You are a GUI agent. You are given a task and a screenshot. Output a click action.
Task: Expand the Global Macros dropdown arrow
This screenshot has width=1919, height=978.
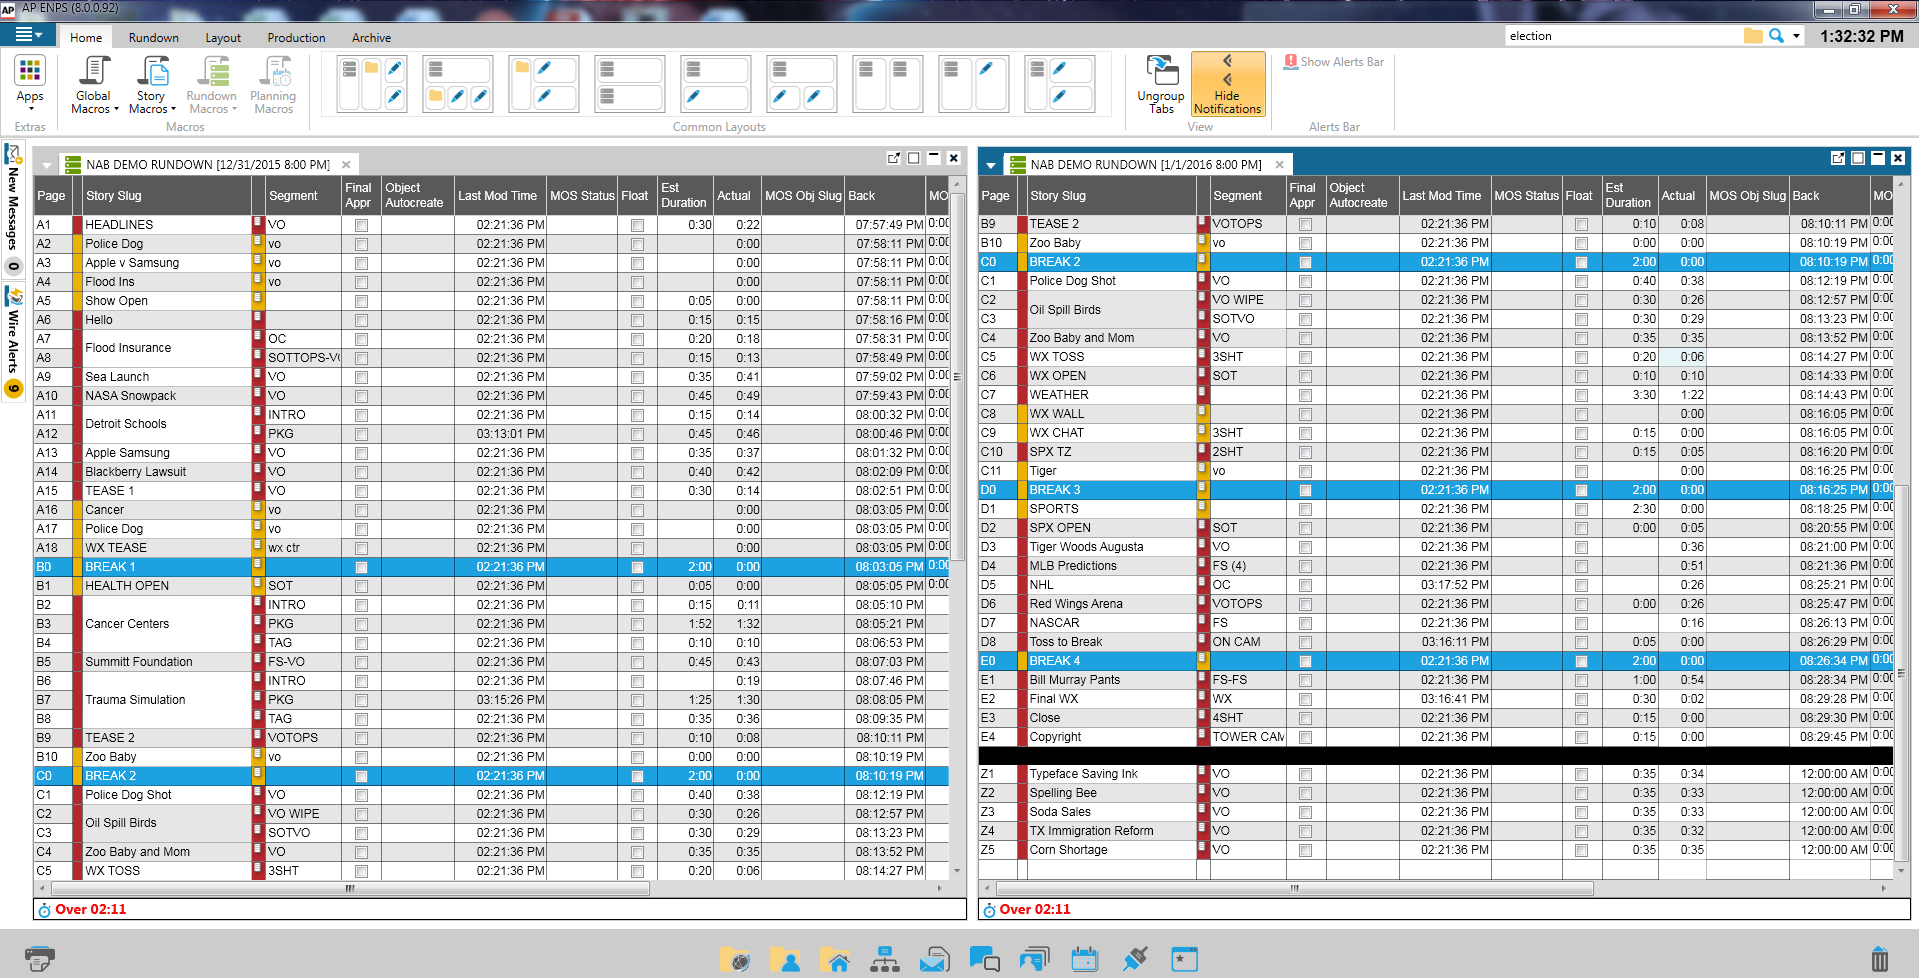[x=116, y=109]
